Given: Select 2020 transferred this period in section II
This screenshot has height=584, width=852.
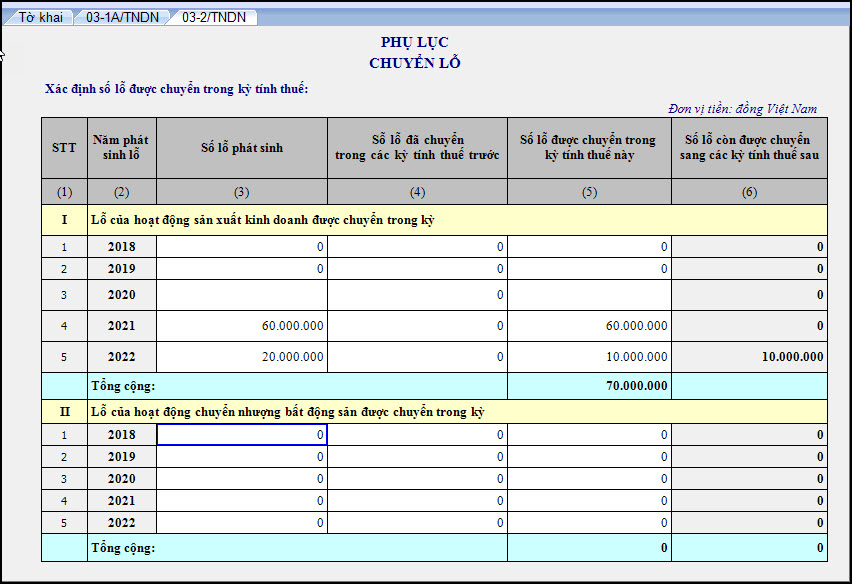Looking at the screenshot, I should (x=589, y=479).
